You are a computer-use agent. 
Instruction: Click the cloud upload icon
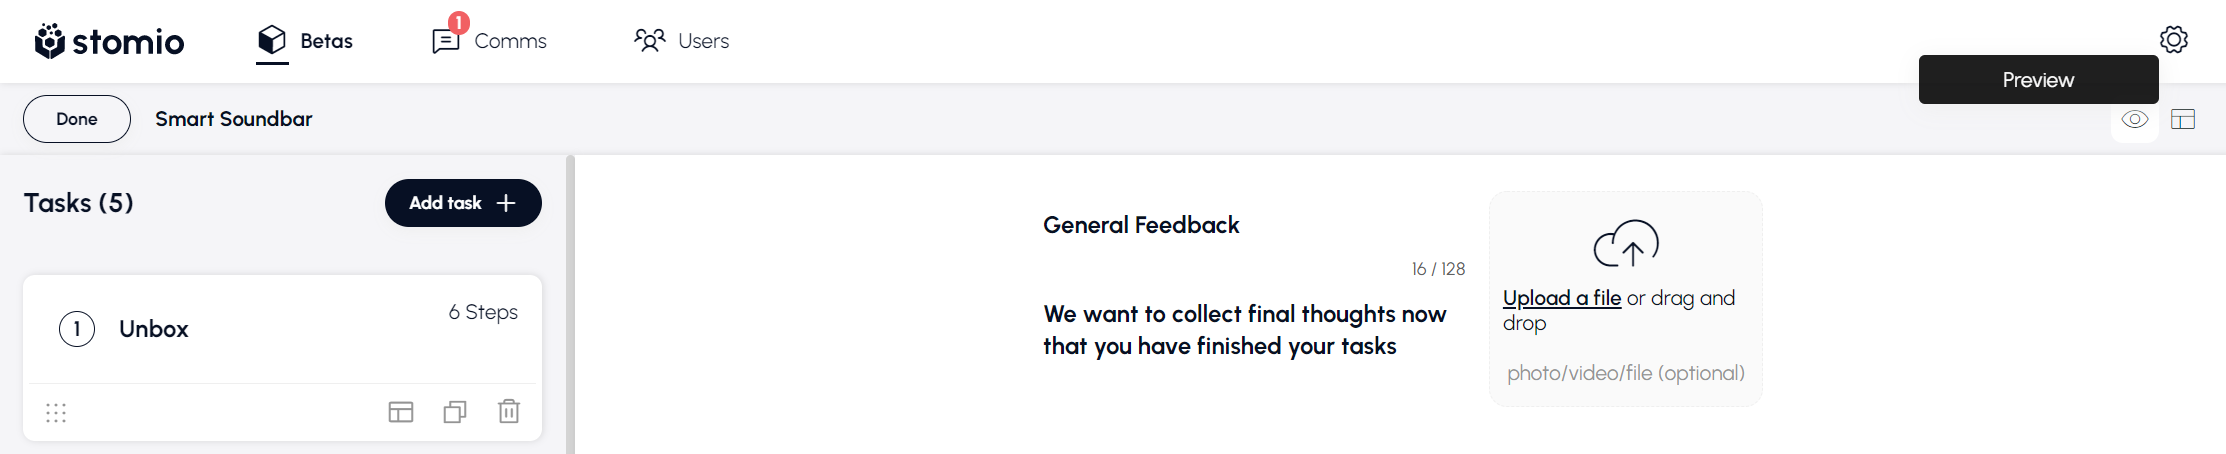tap(1625, 243)
